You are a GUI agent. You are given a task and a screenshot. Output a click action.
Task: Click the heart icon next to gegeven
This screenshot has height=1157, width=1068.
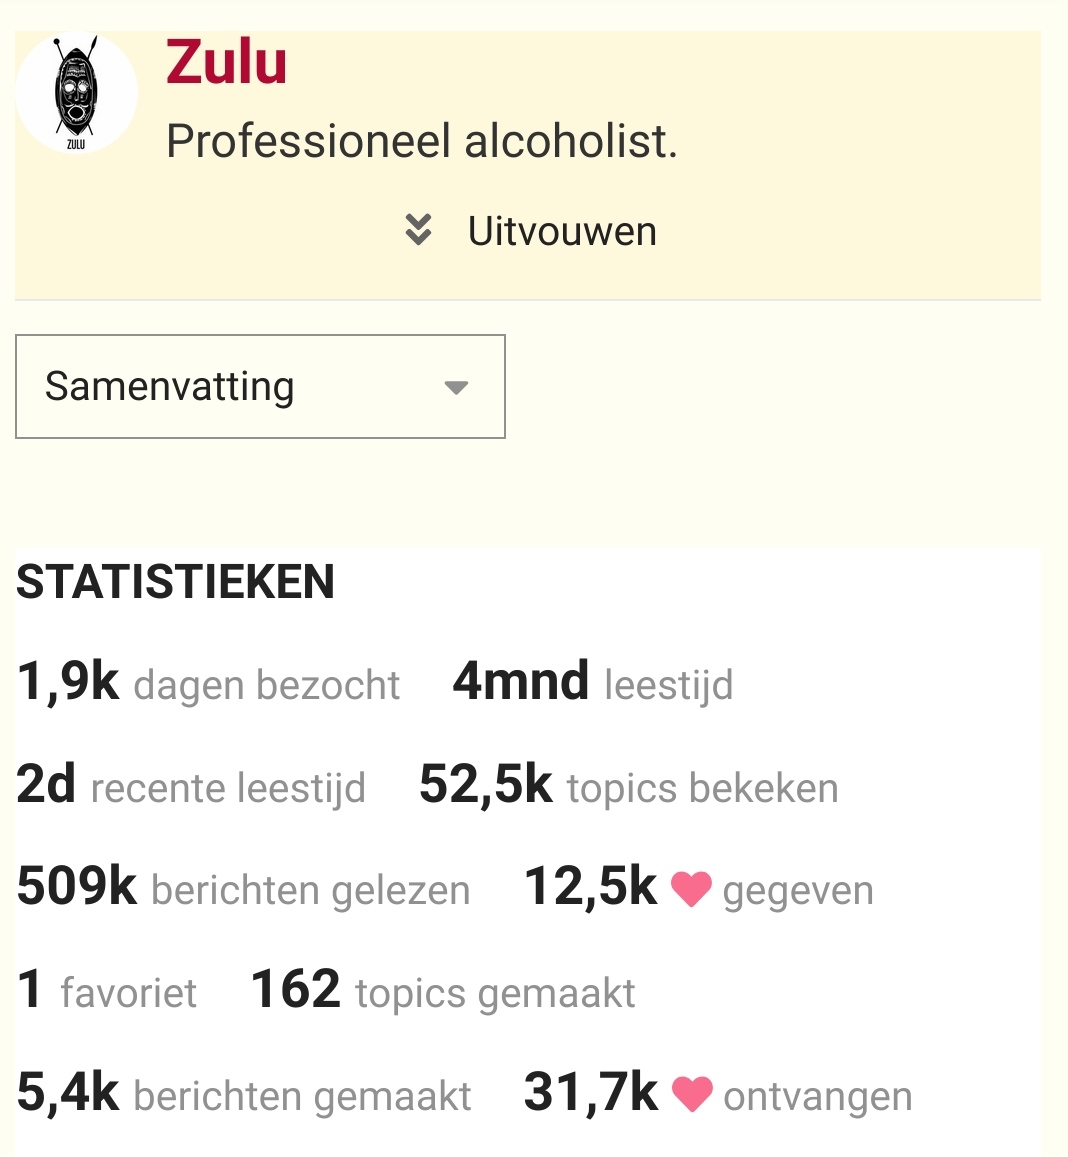(x=691, y=888)
